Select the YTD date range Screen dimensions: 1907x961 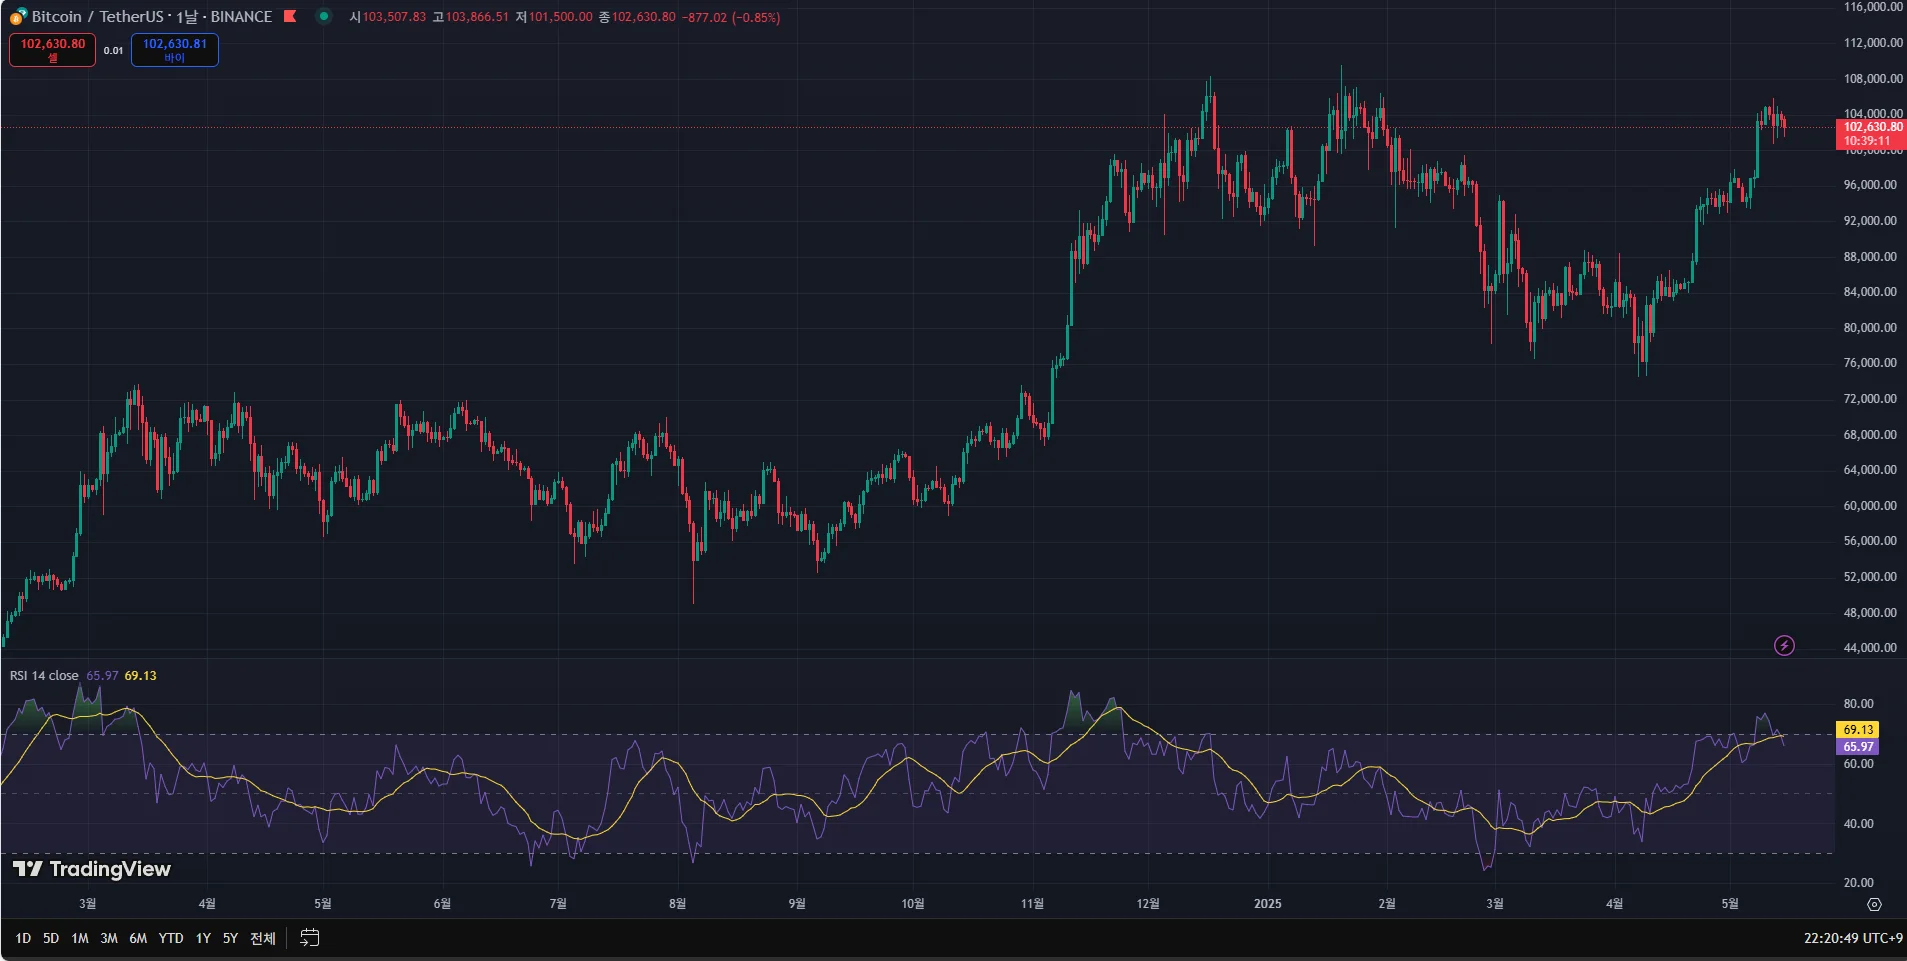click(x=171, y=938)
